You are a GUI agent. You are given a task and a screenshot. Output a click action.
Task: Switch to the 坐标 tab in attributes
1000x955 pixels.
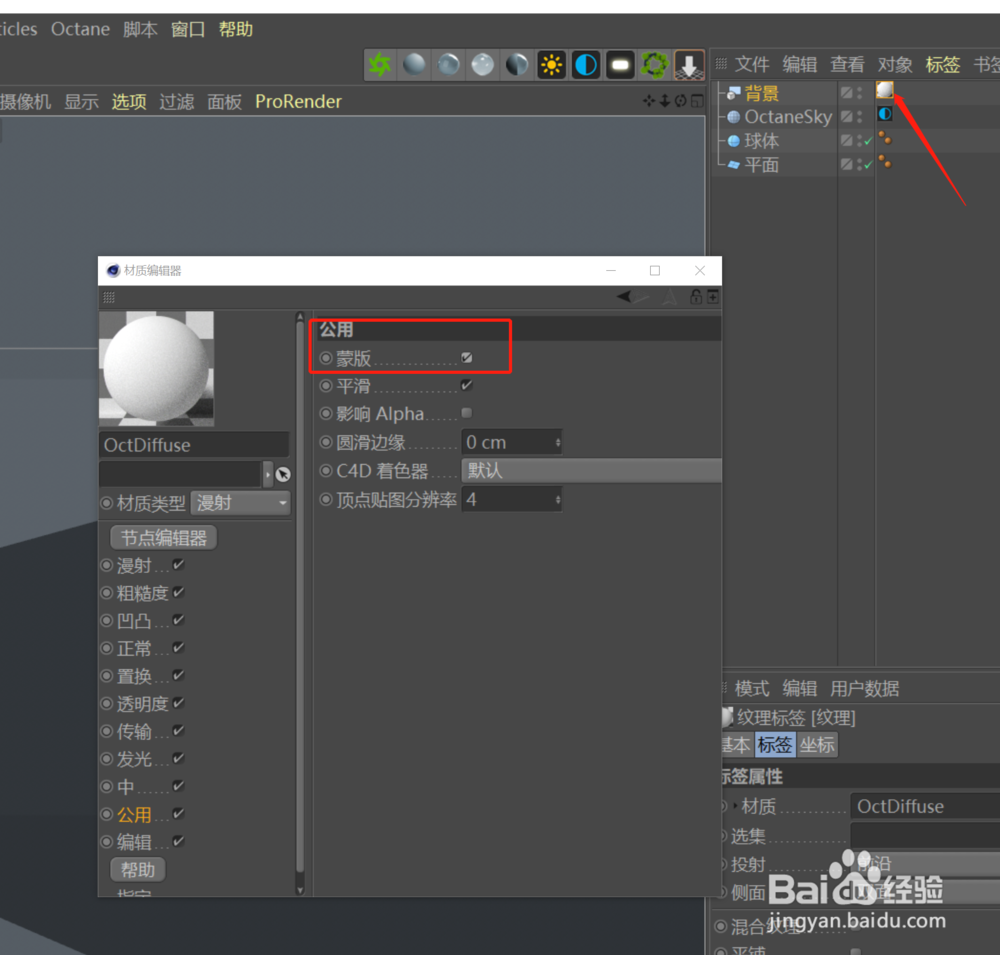pos(817,744)
